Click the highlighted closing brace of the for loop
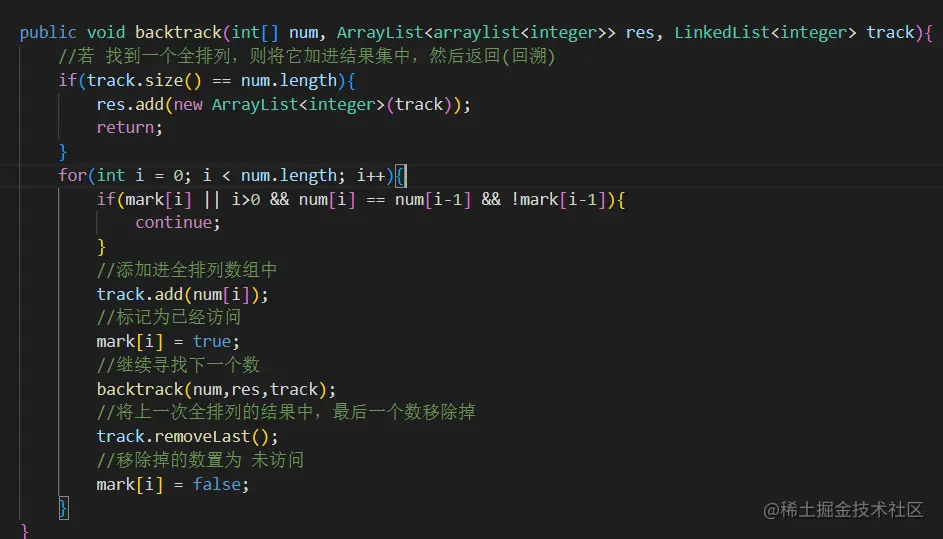The width and height of the screenshot is (943, 539). pos(63,508)
